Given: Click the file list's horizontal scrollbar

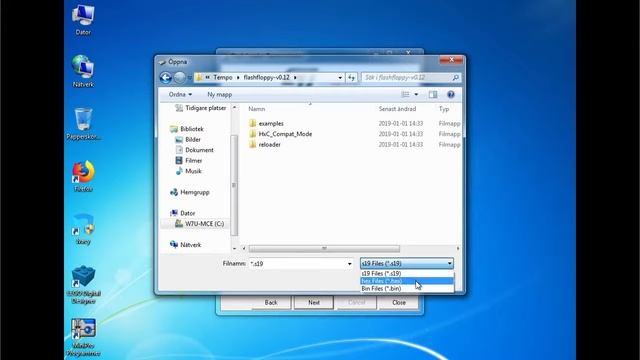Looking at the screenshot, I should click(x=324, y=249).
